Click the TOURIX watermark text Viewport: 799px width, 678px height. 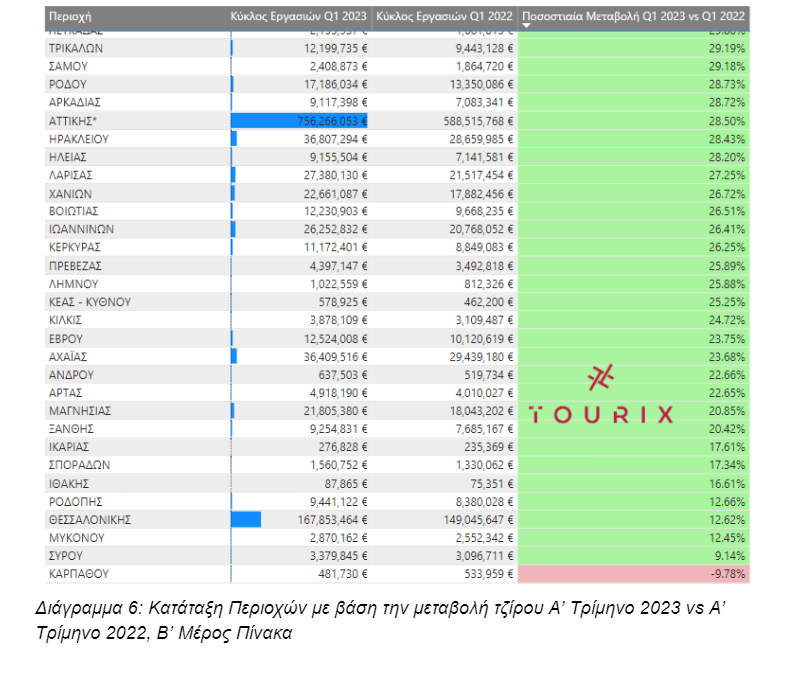click(x=601, y=414)
